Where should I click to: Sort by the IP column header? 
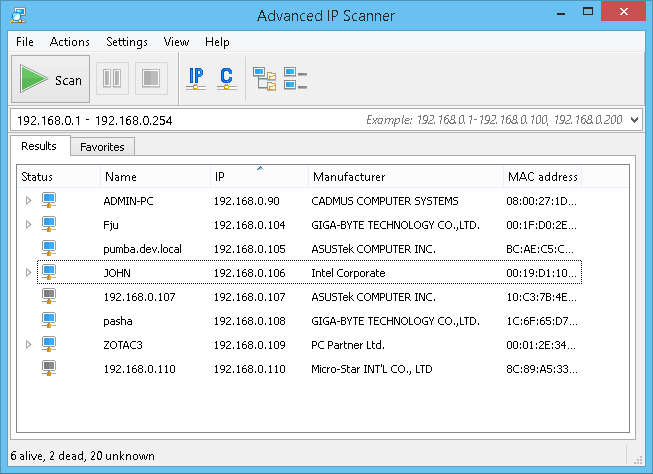[x=259, y=177]
